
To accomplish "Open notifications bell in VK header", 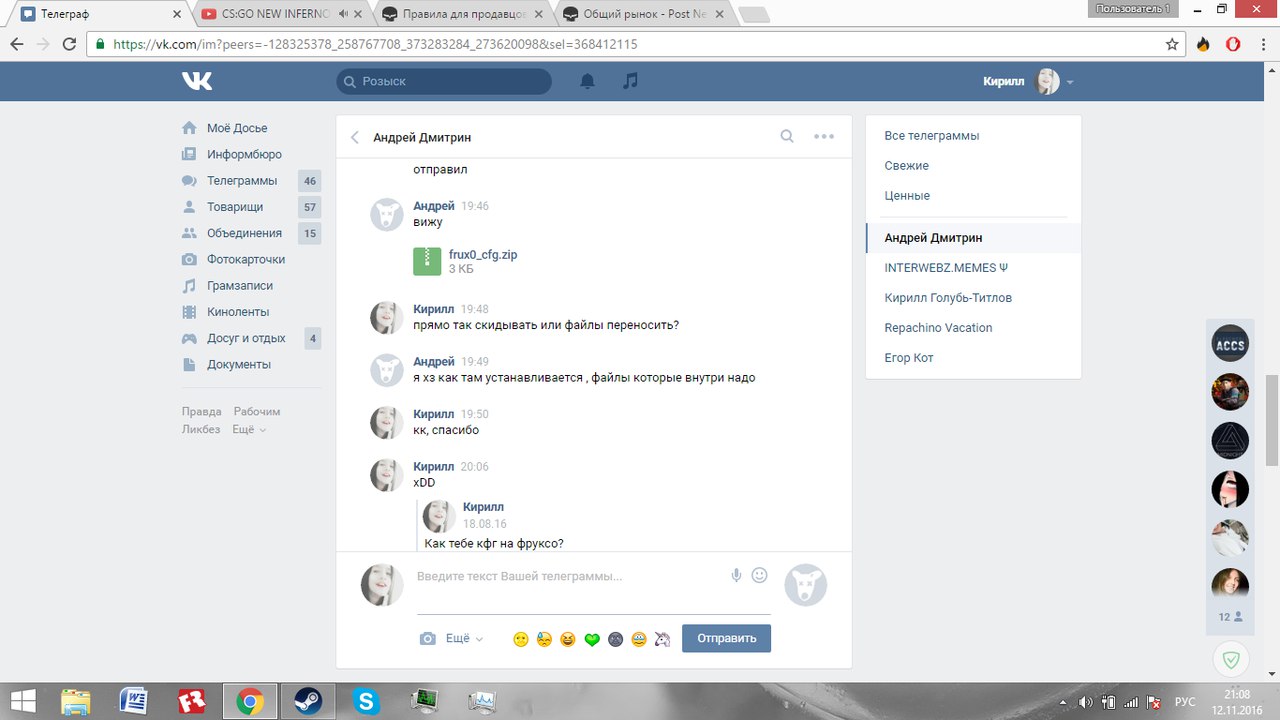I will pyautogui.click(x=588, y=81).
